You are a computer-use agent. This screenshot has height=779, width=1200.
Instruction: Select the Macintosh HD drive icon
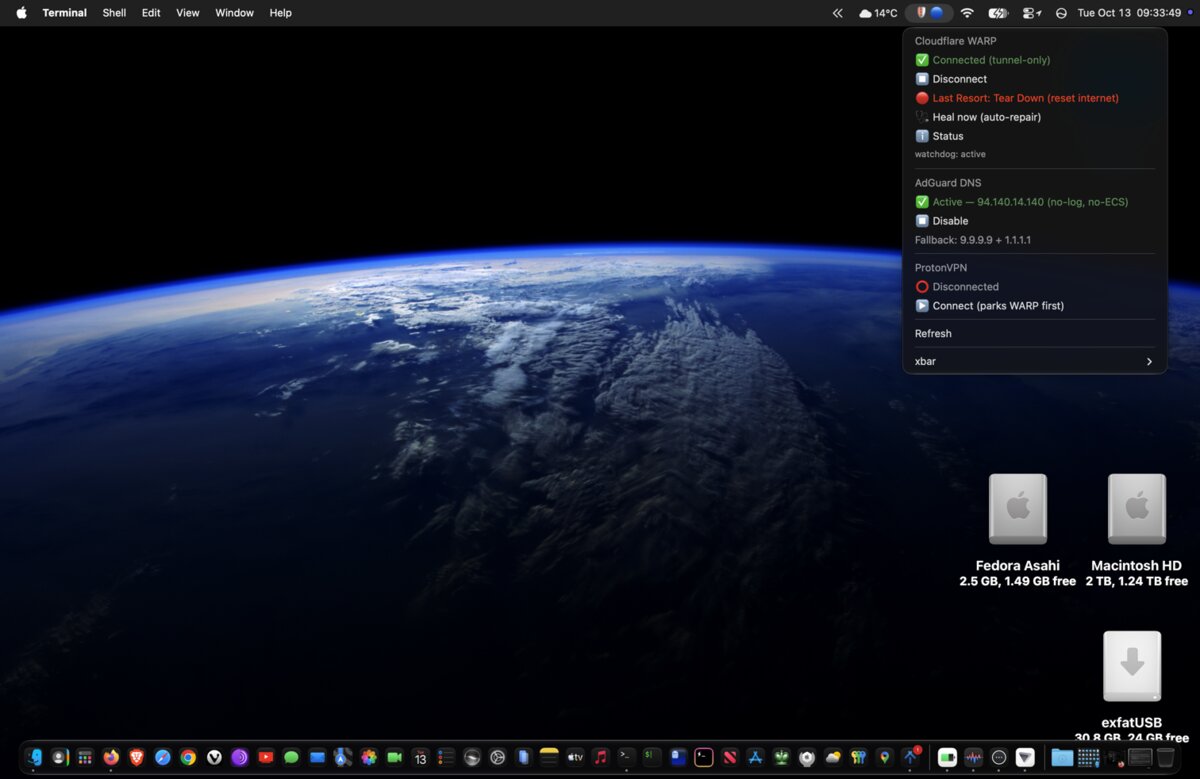tap(1137, 510)
